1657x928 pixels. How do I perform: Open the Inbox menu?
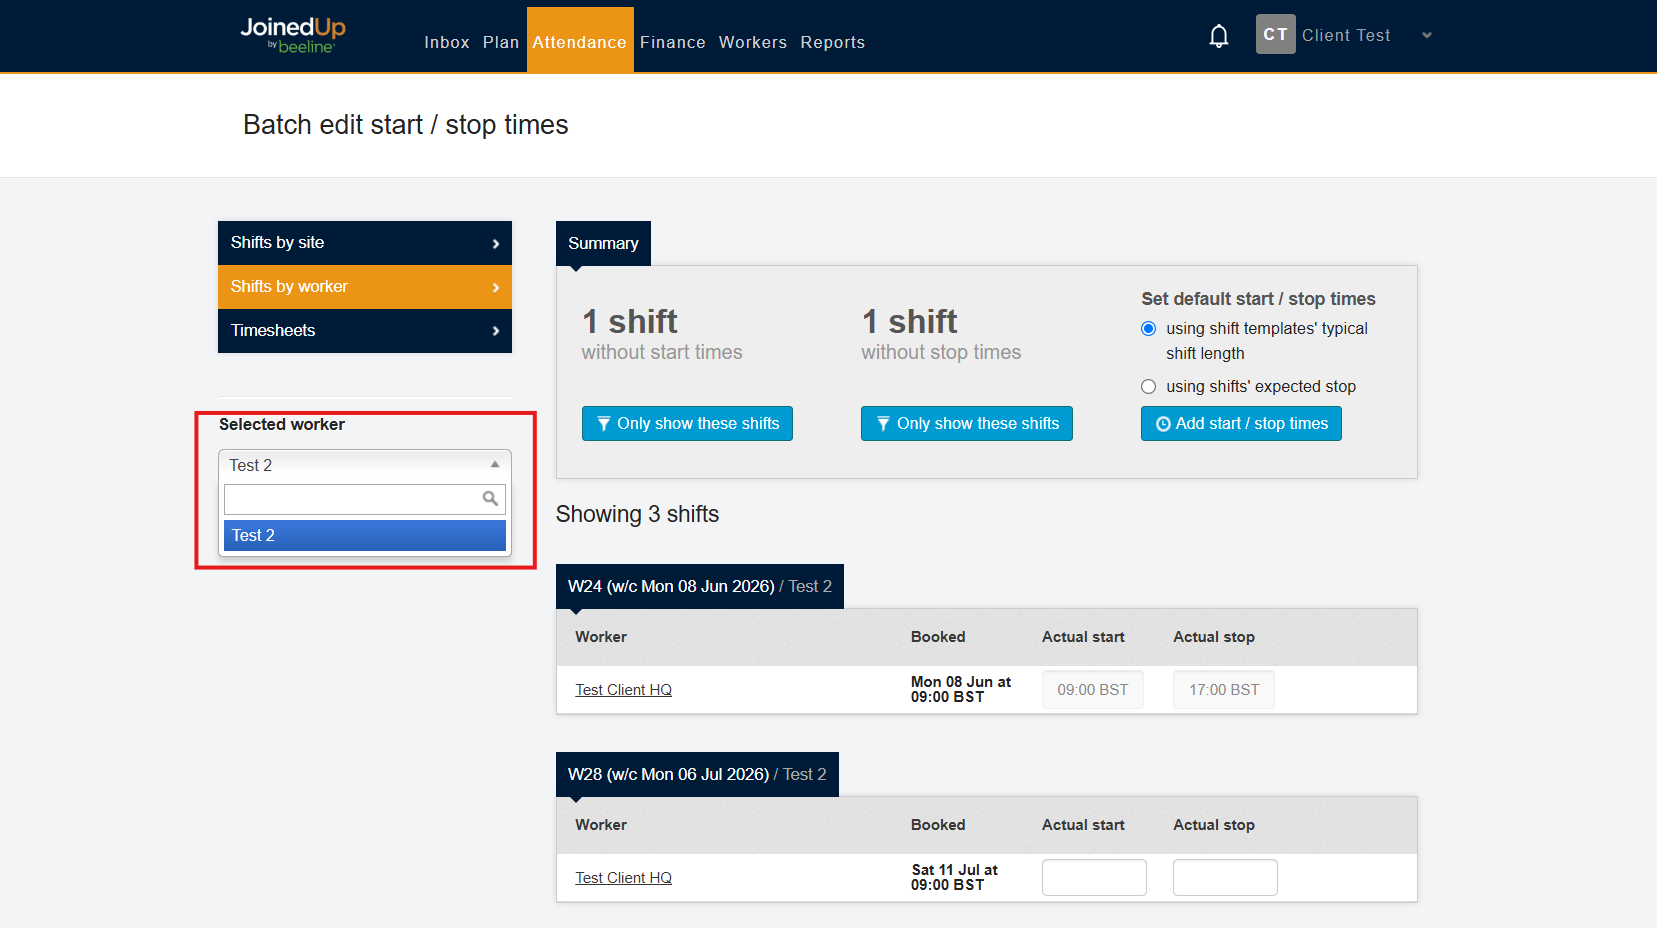(447, 42)
